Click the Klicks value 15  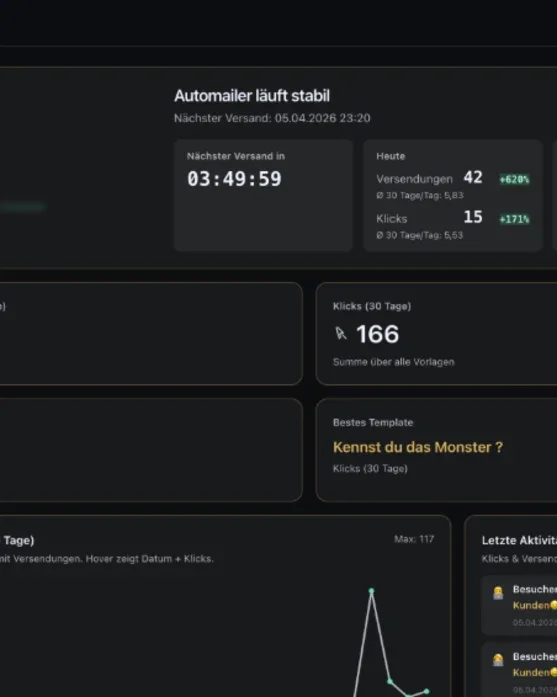coord(473,217)
